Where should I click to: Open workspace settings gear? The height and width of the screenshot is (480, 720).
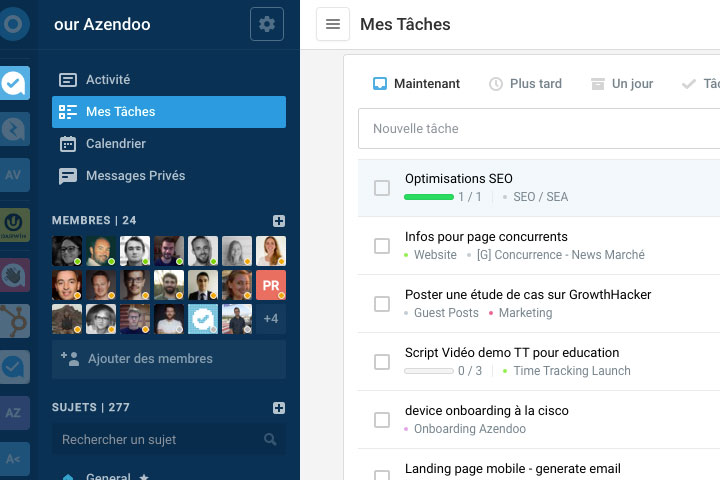click(267, 24)
